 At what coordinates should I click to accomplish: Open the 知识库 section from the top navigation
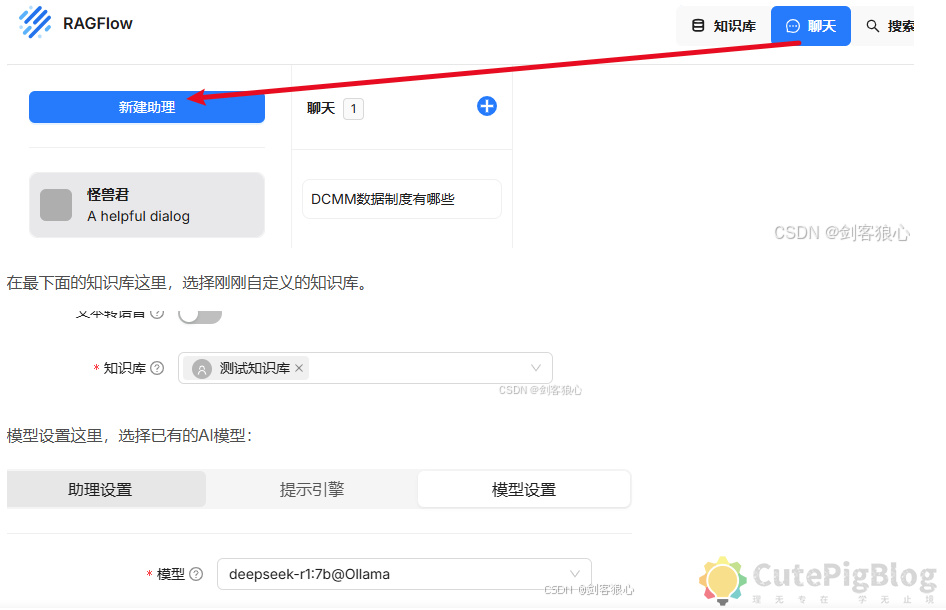point(722,25)
